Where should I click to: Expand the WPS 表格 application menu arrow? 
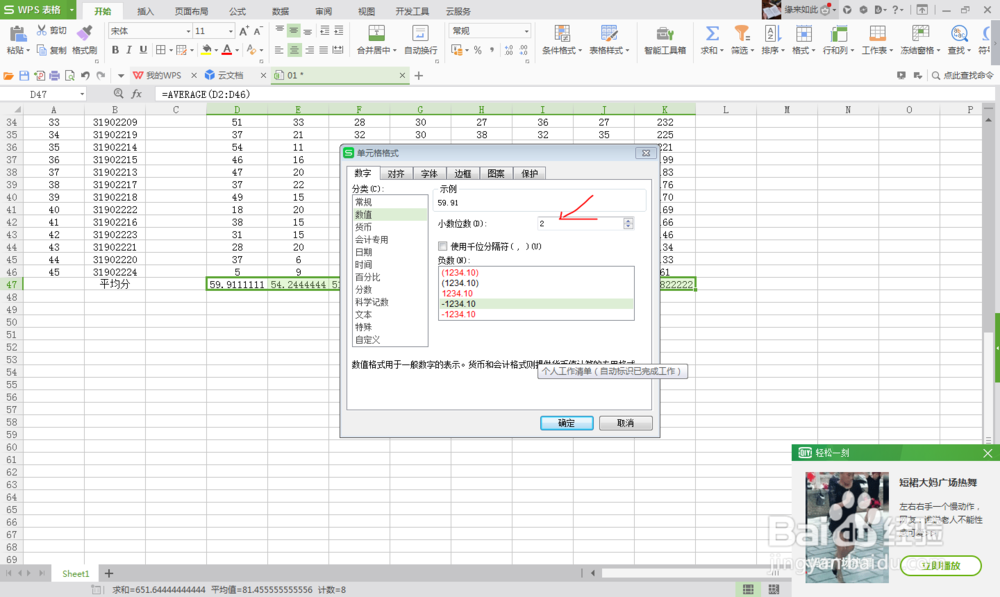71,10
